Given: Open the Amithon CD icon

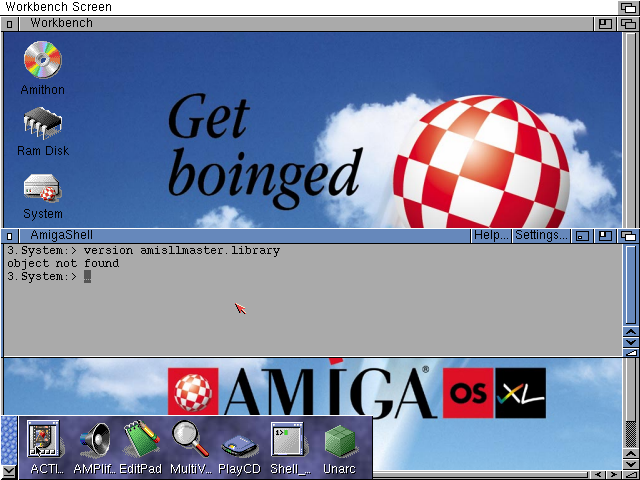Looking at the screenshot, I should [x=42, y=60].
